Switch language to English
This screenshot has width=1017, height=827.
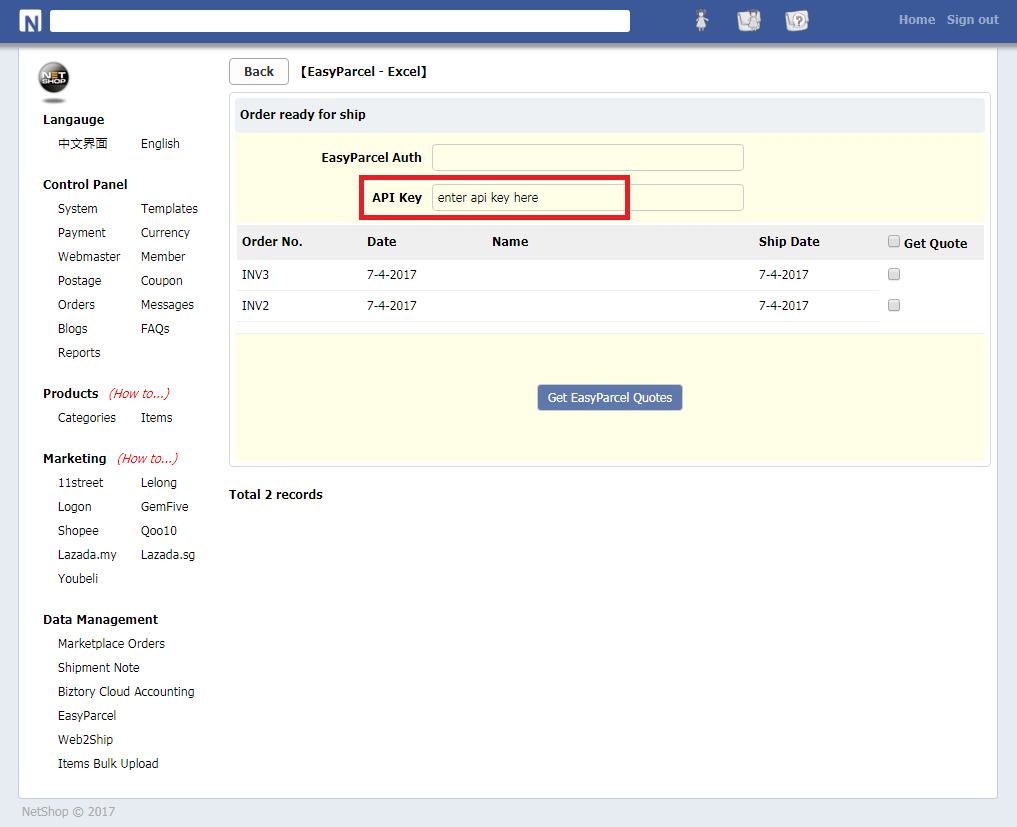pyautogui.click(x=160, y=143)
